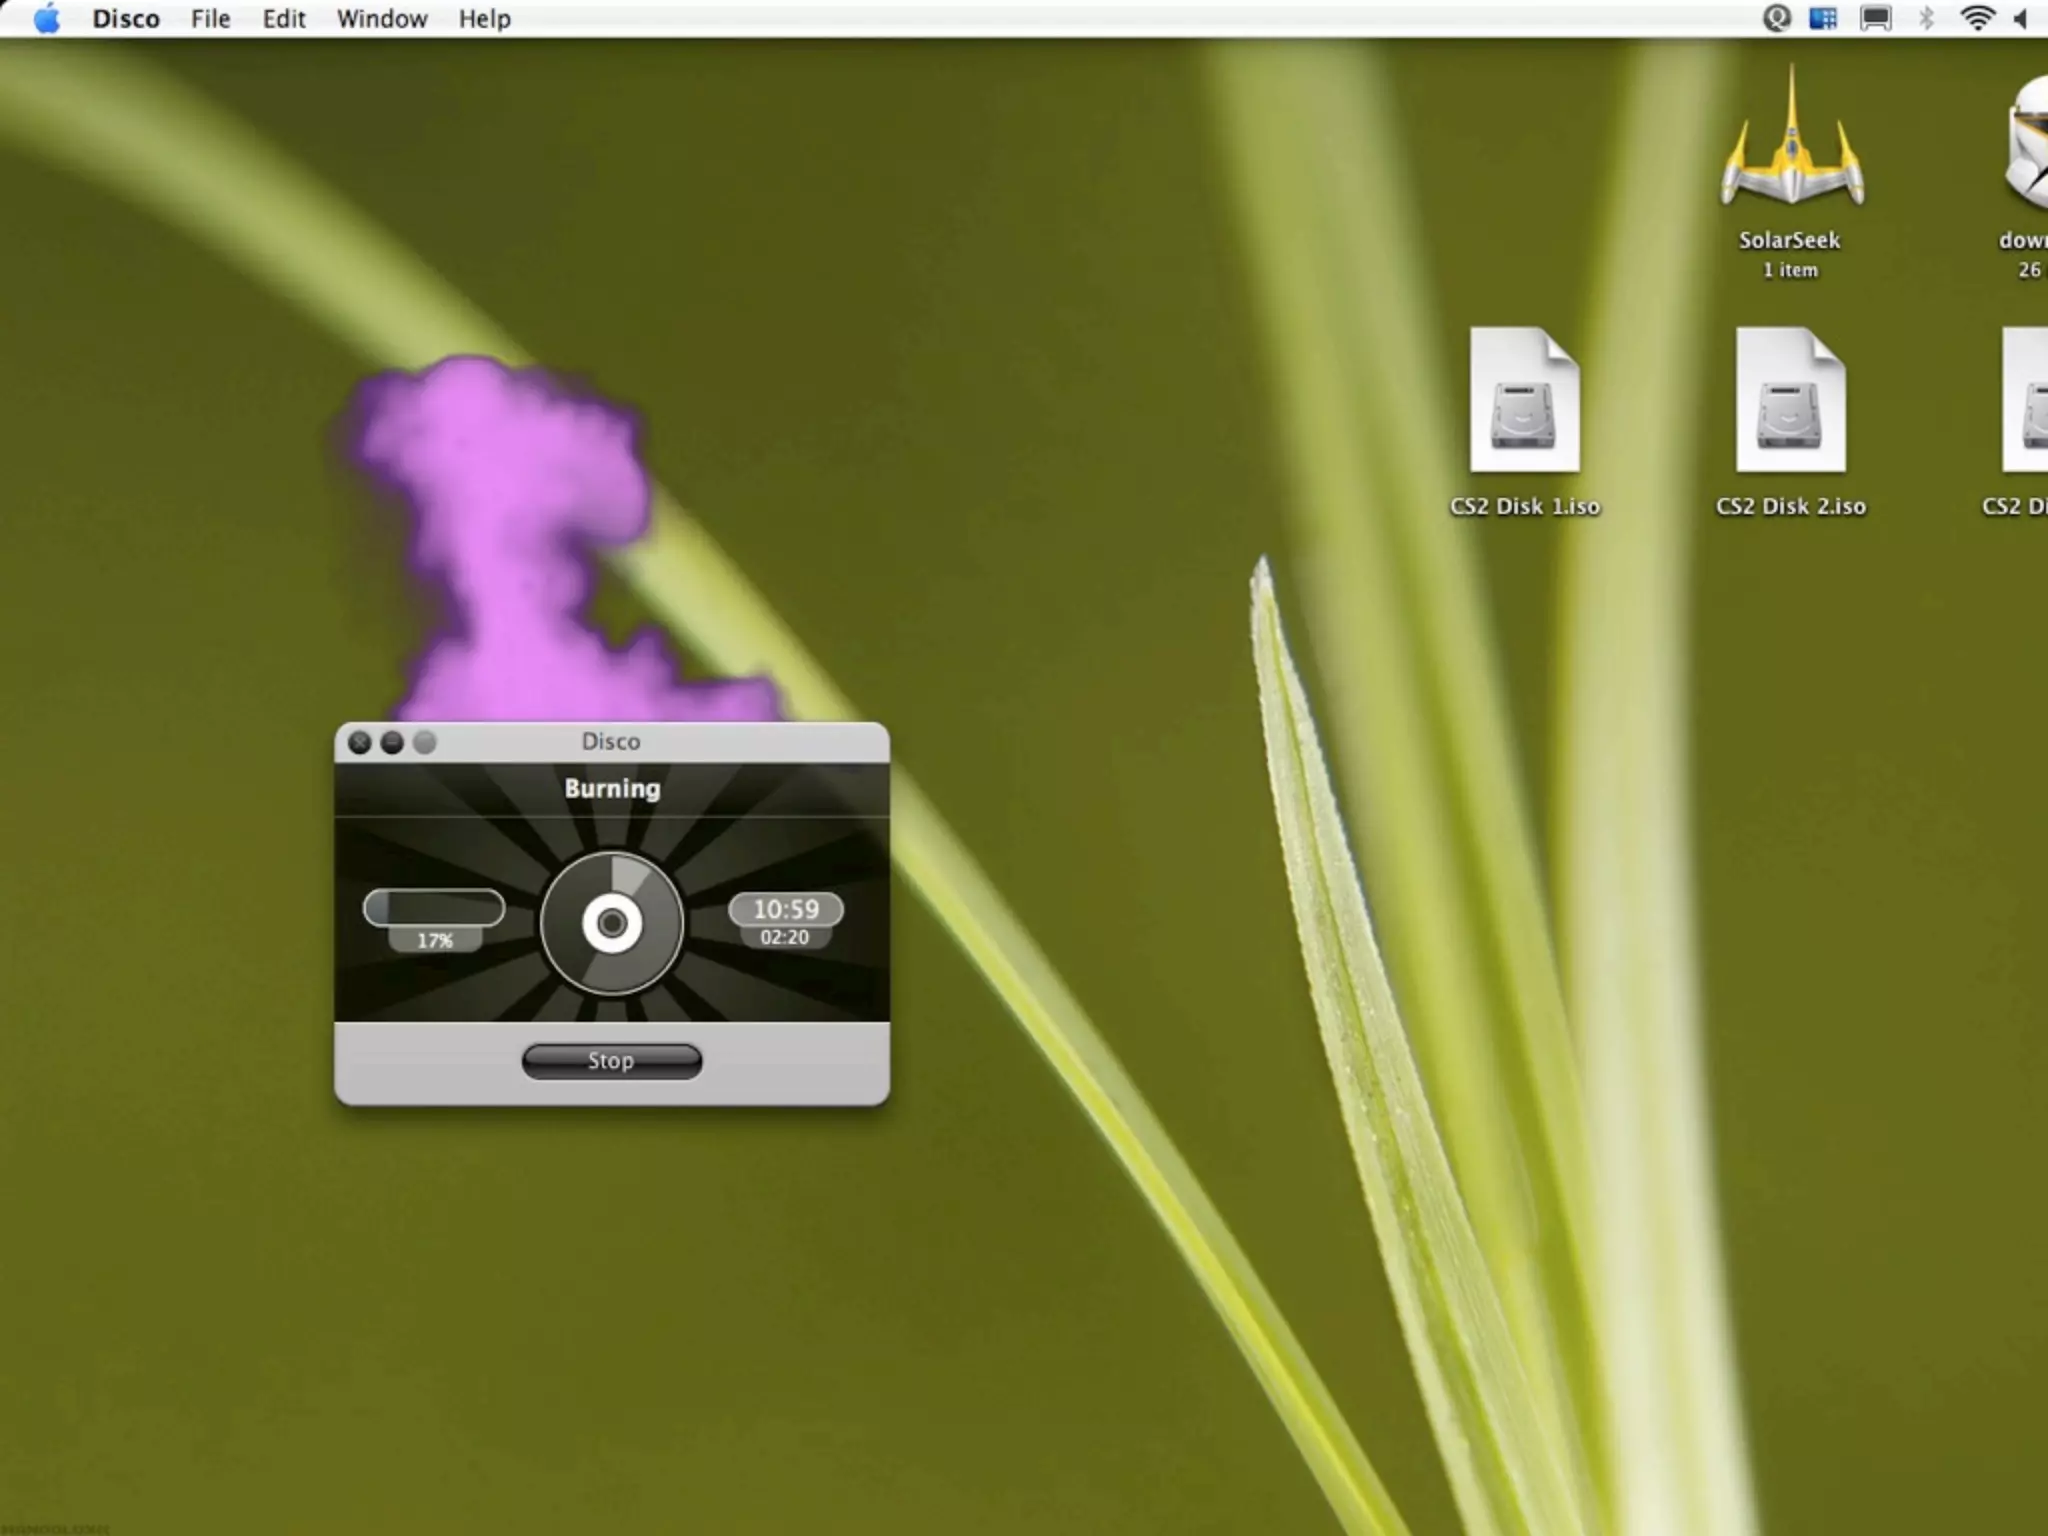Click the Spaces grid menu bar icon
The height and width of the screenshot is (1536, 2048).
[x=1823, y=19]
